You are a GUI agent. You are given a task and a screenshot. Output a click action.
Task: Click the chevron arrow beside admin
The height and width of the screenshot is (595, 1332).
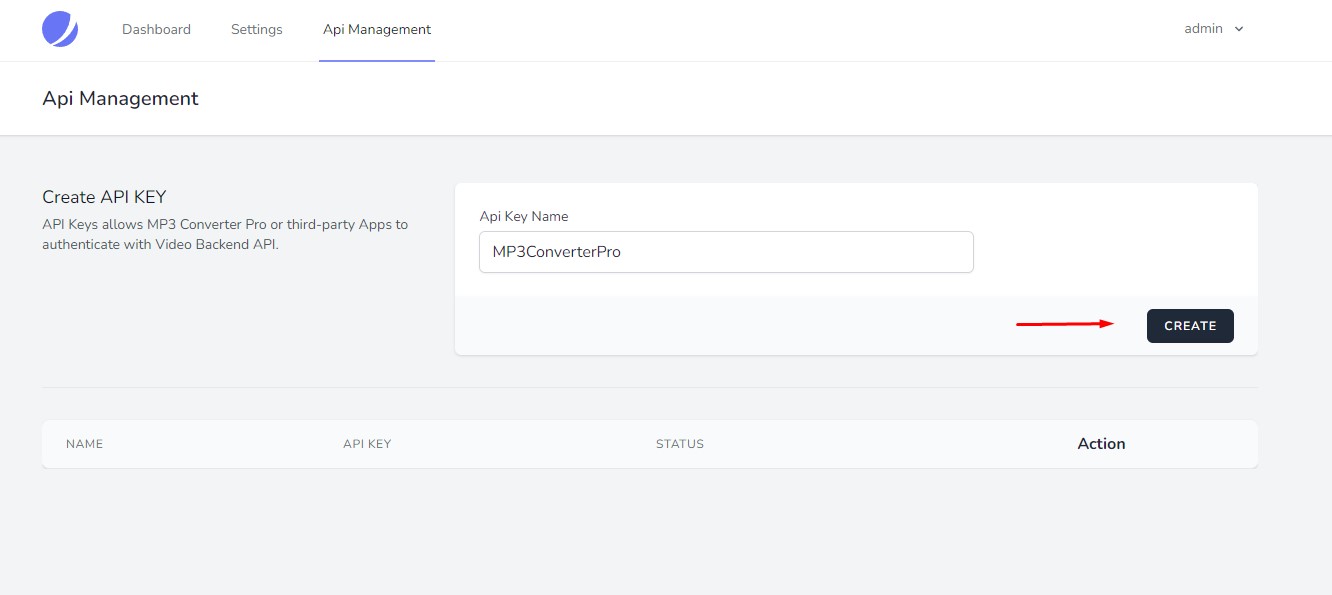tap(1239, 30)
